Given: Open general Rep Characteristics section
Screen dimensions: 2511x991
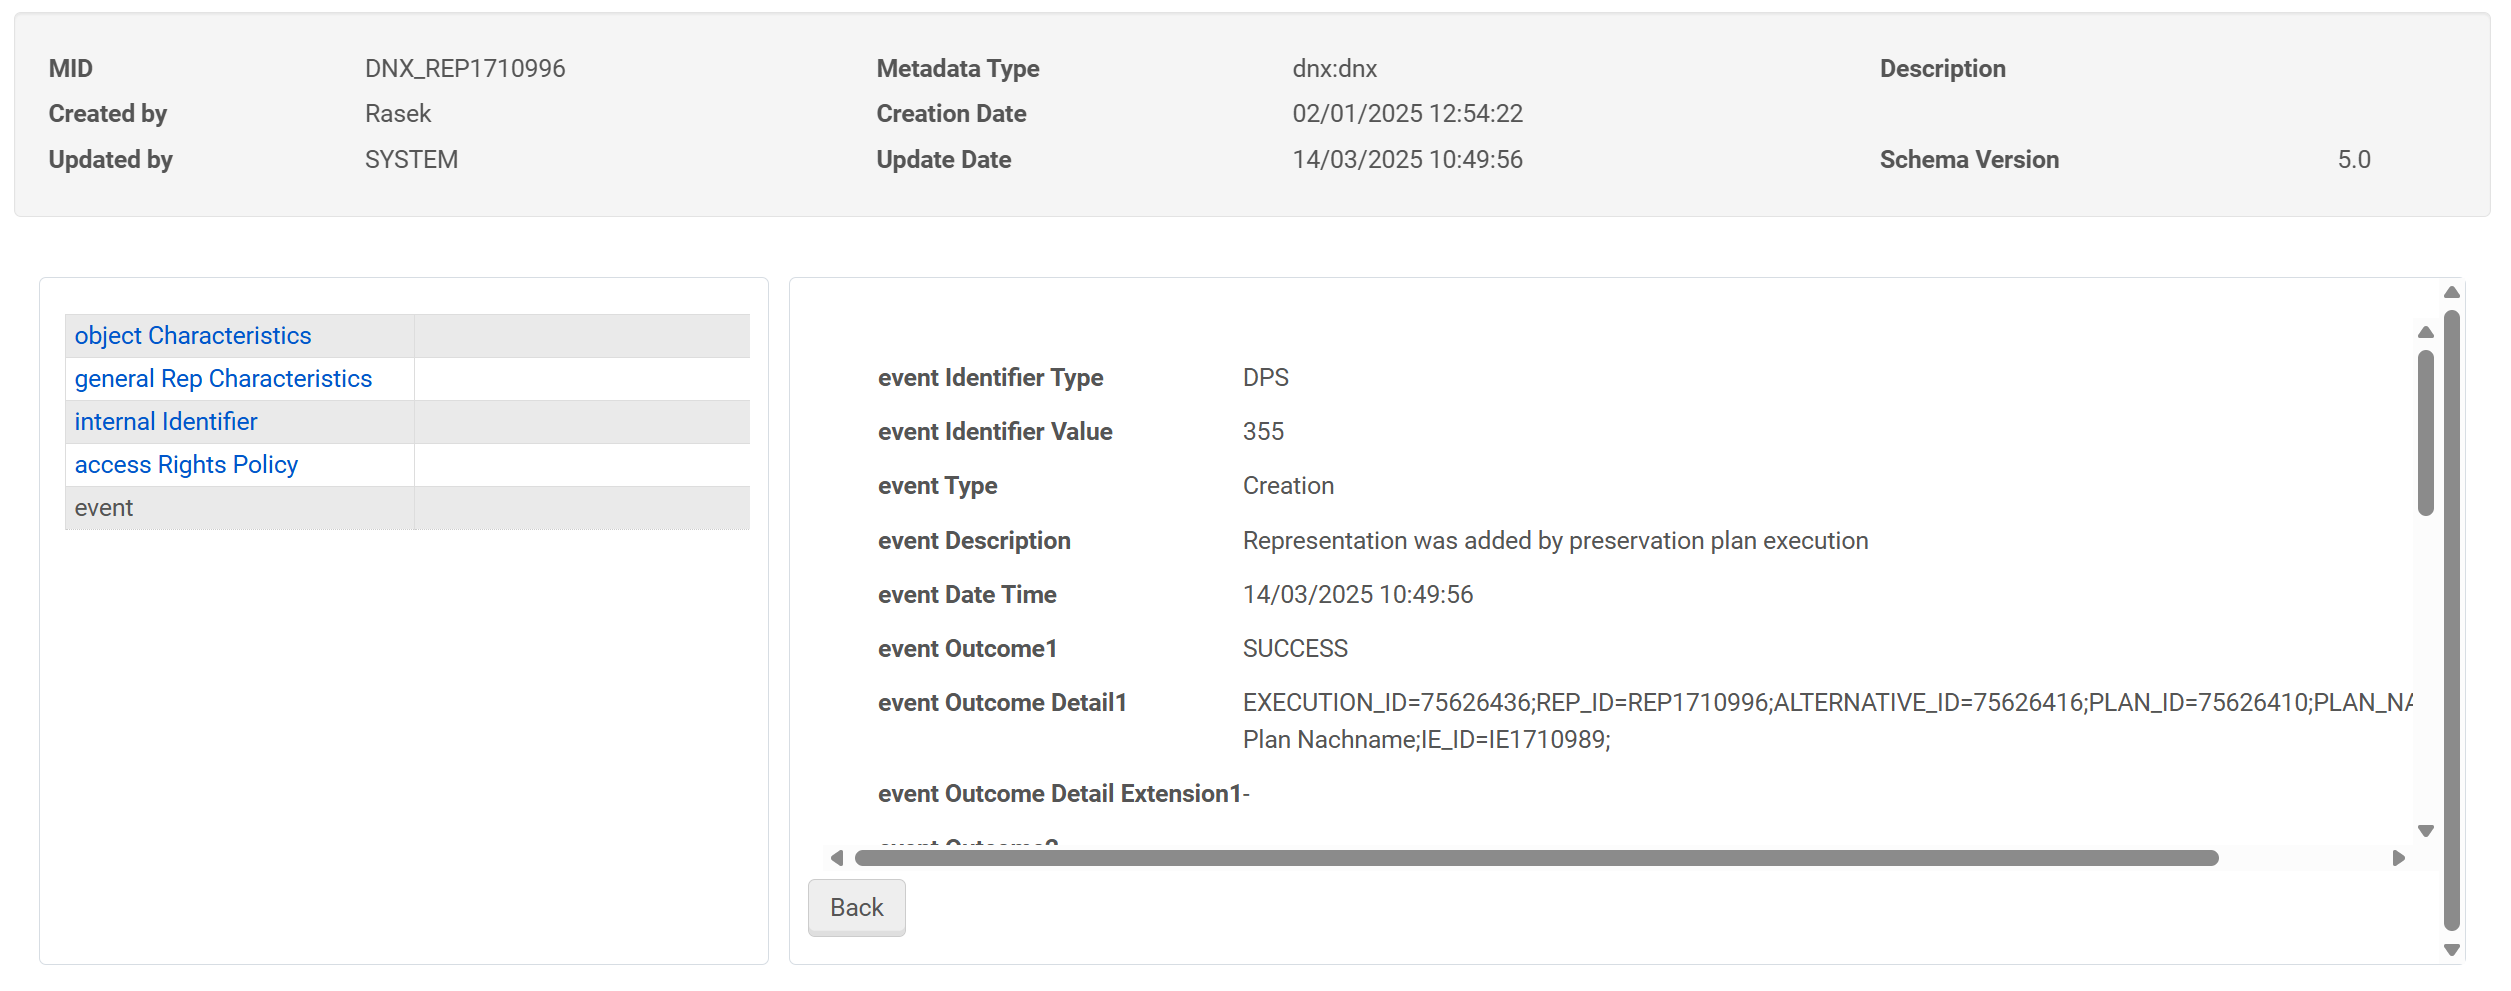Looking at the screenshot, I should tap(223, 379).
